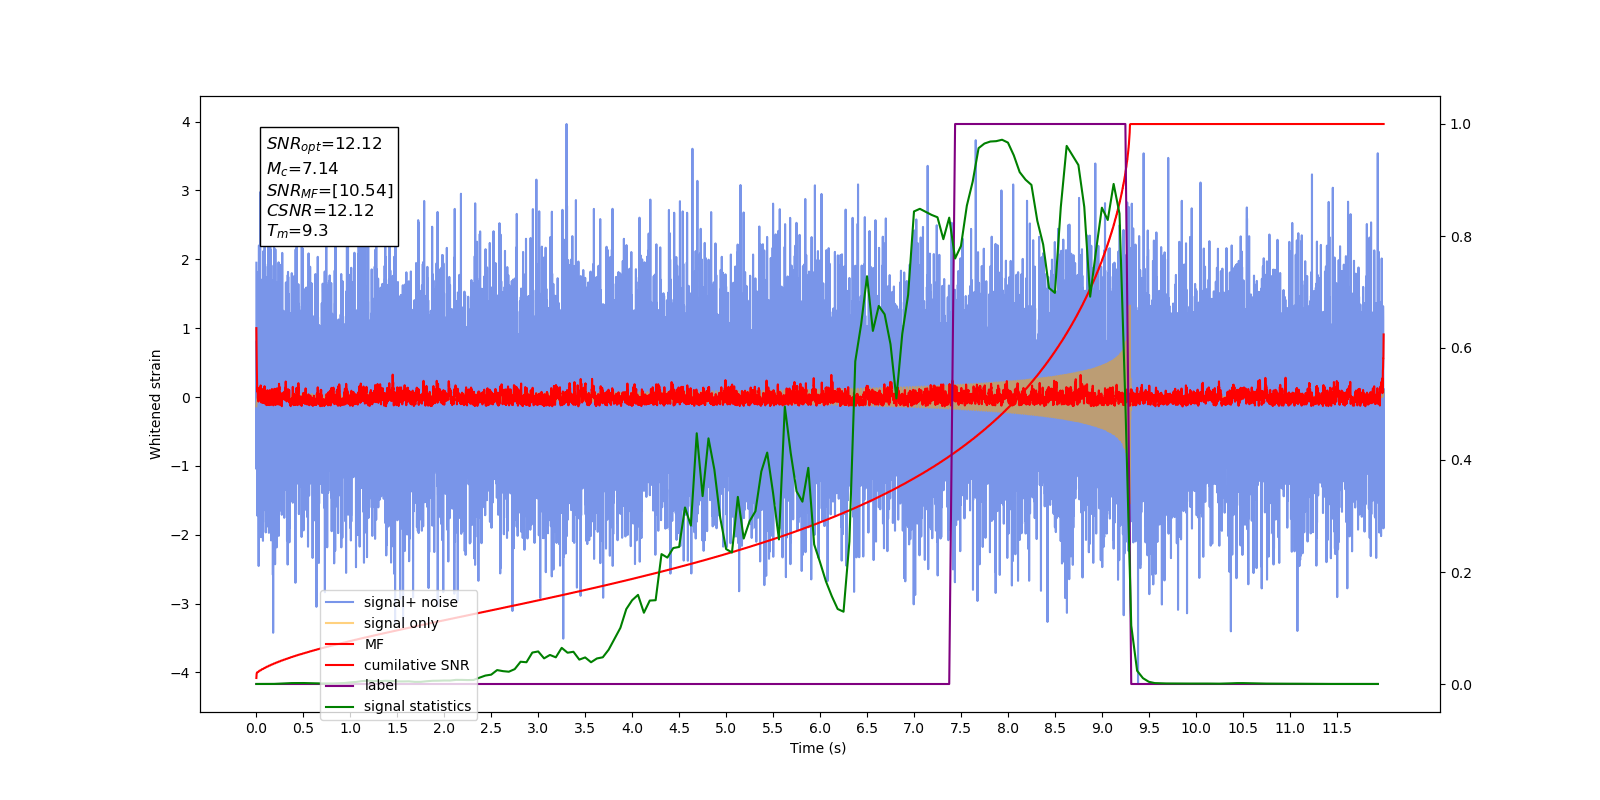Click the right y-axis tick label 0.2
Viewport: 1600px width, 800px height.
[1461, 573]
